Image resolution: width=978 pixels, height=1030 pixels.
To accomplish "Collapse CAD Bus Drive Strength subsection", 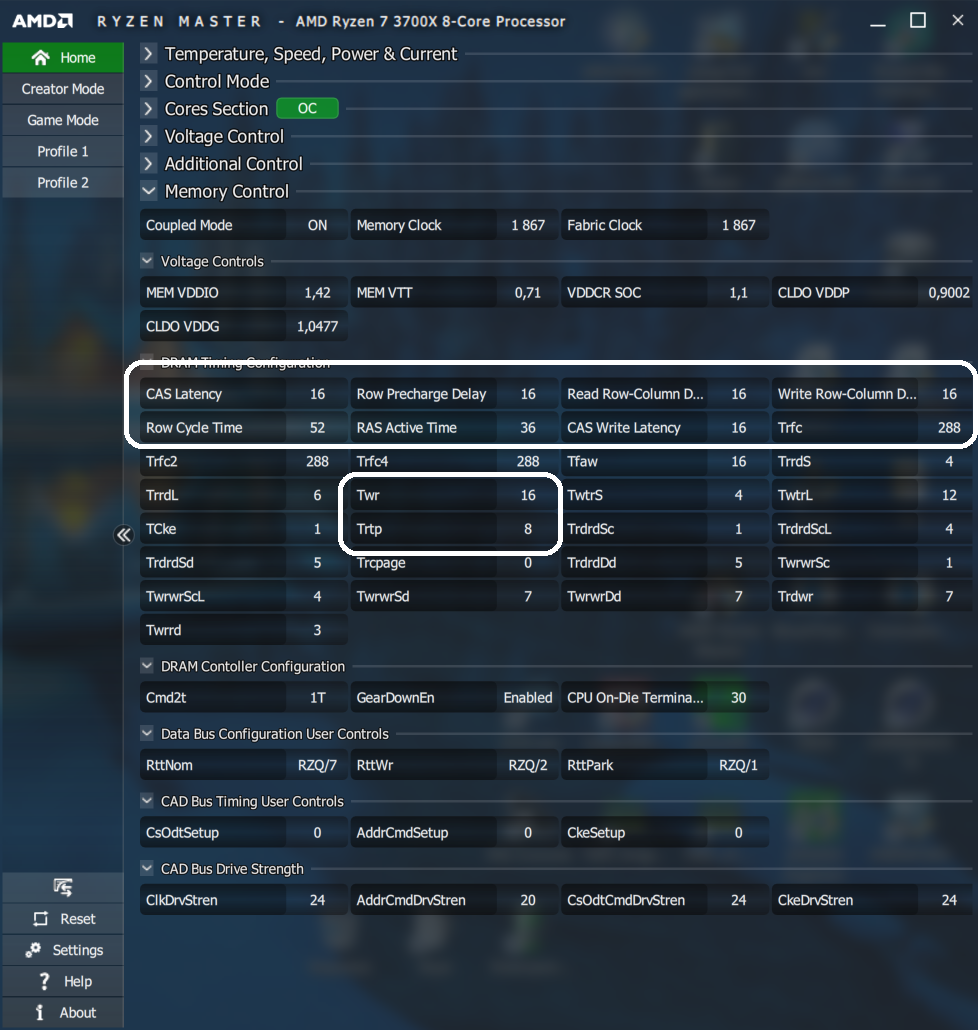I will tap(147, 868).
